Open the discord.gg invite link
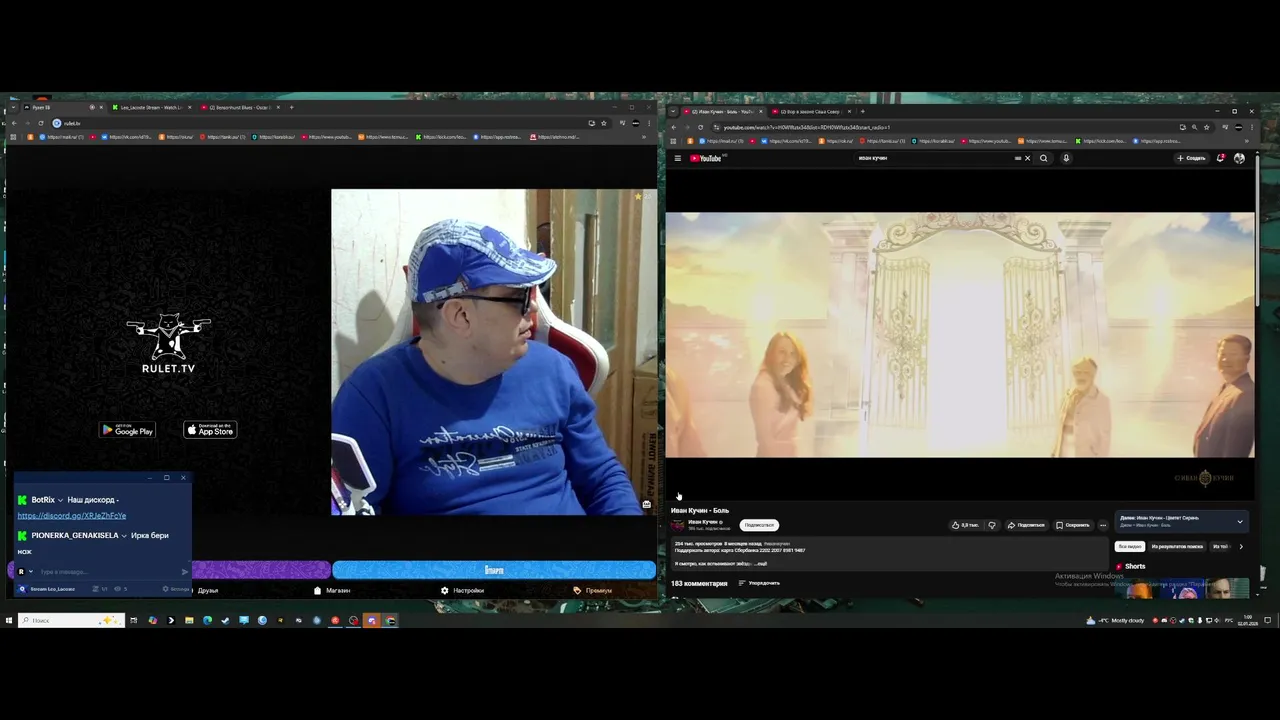Screen dimensions: 1280x720 (x=72, y=516)
